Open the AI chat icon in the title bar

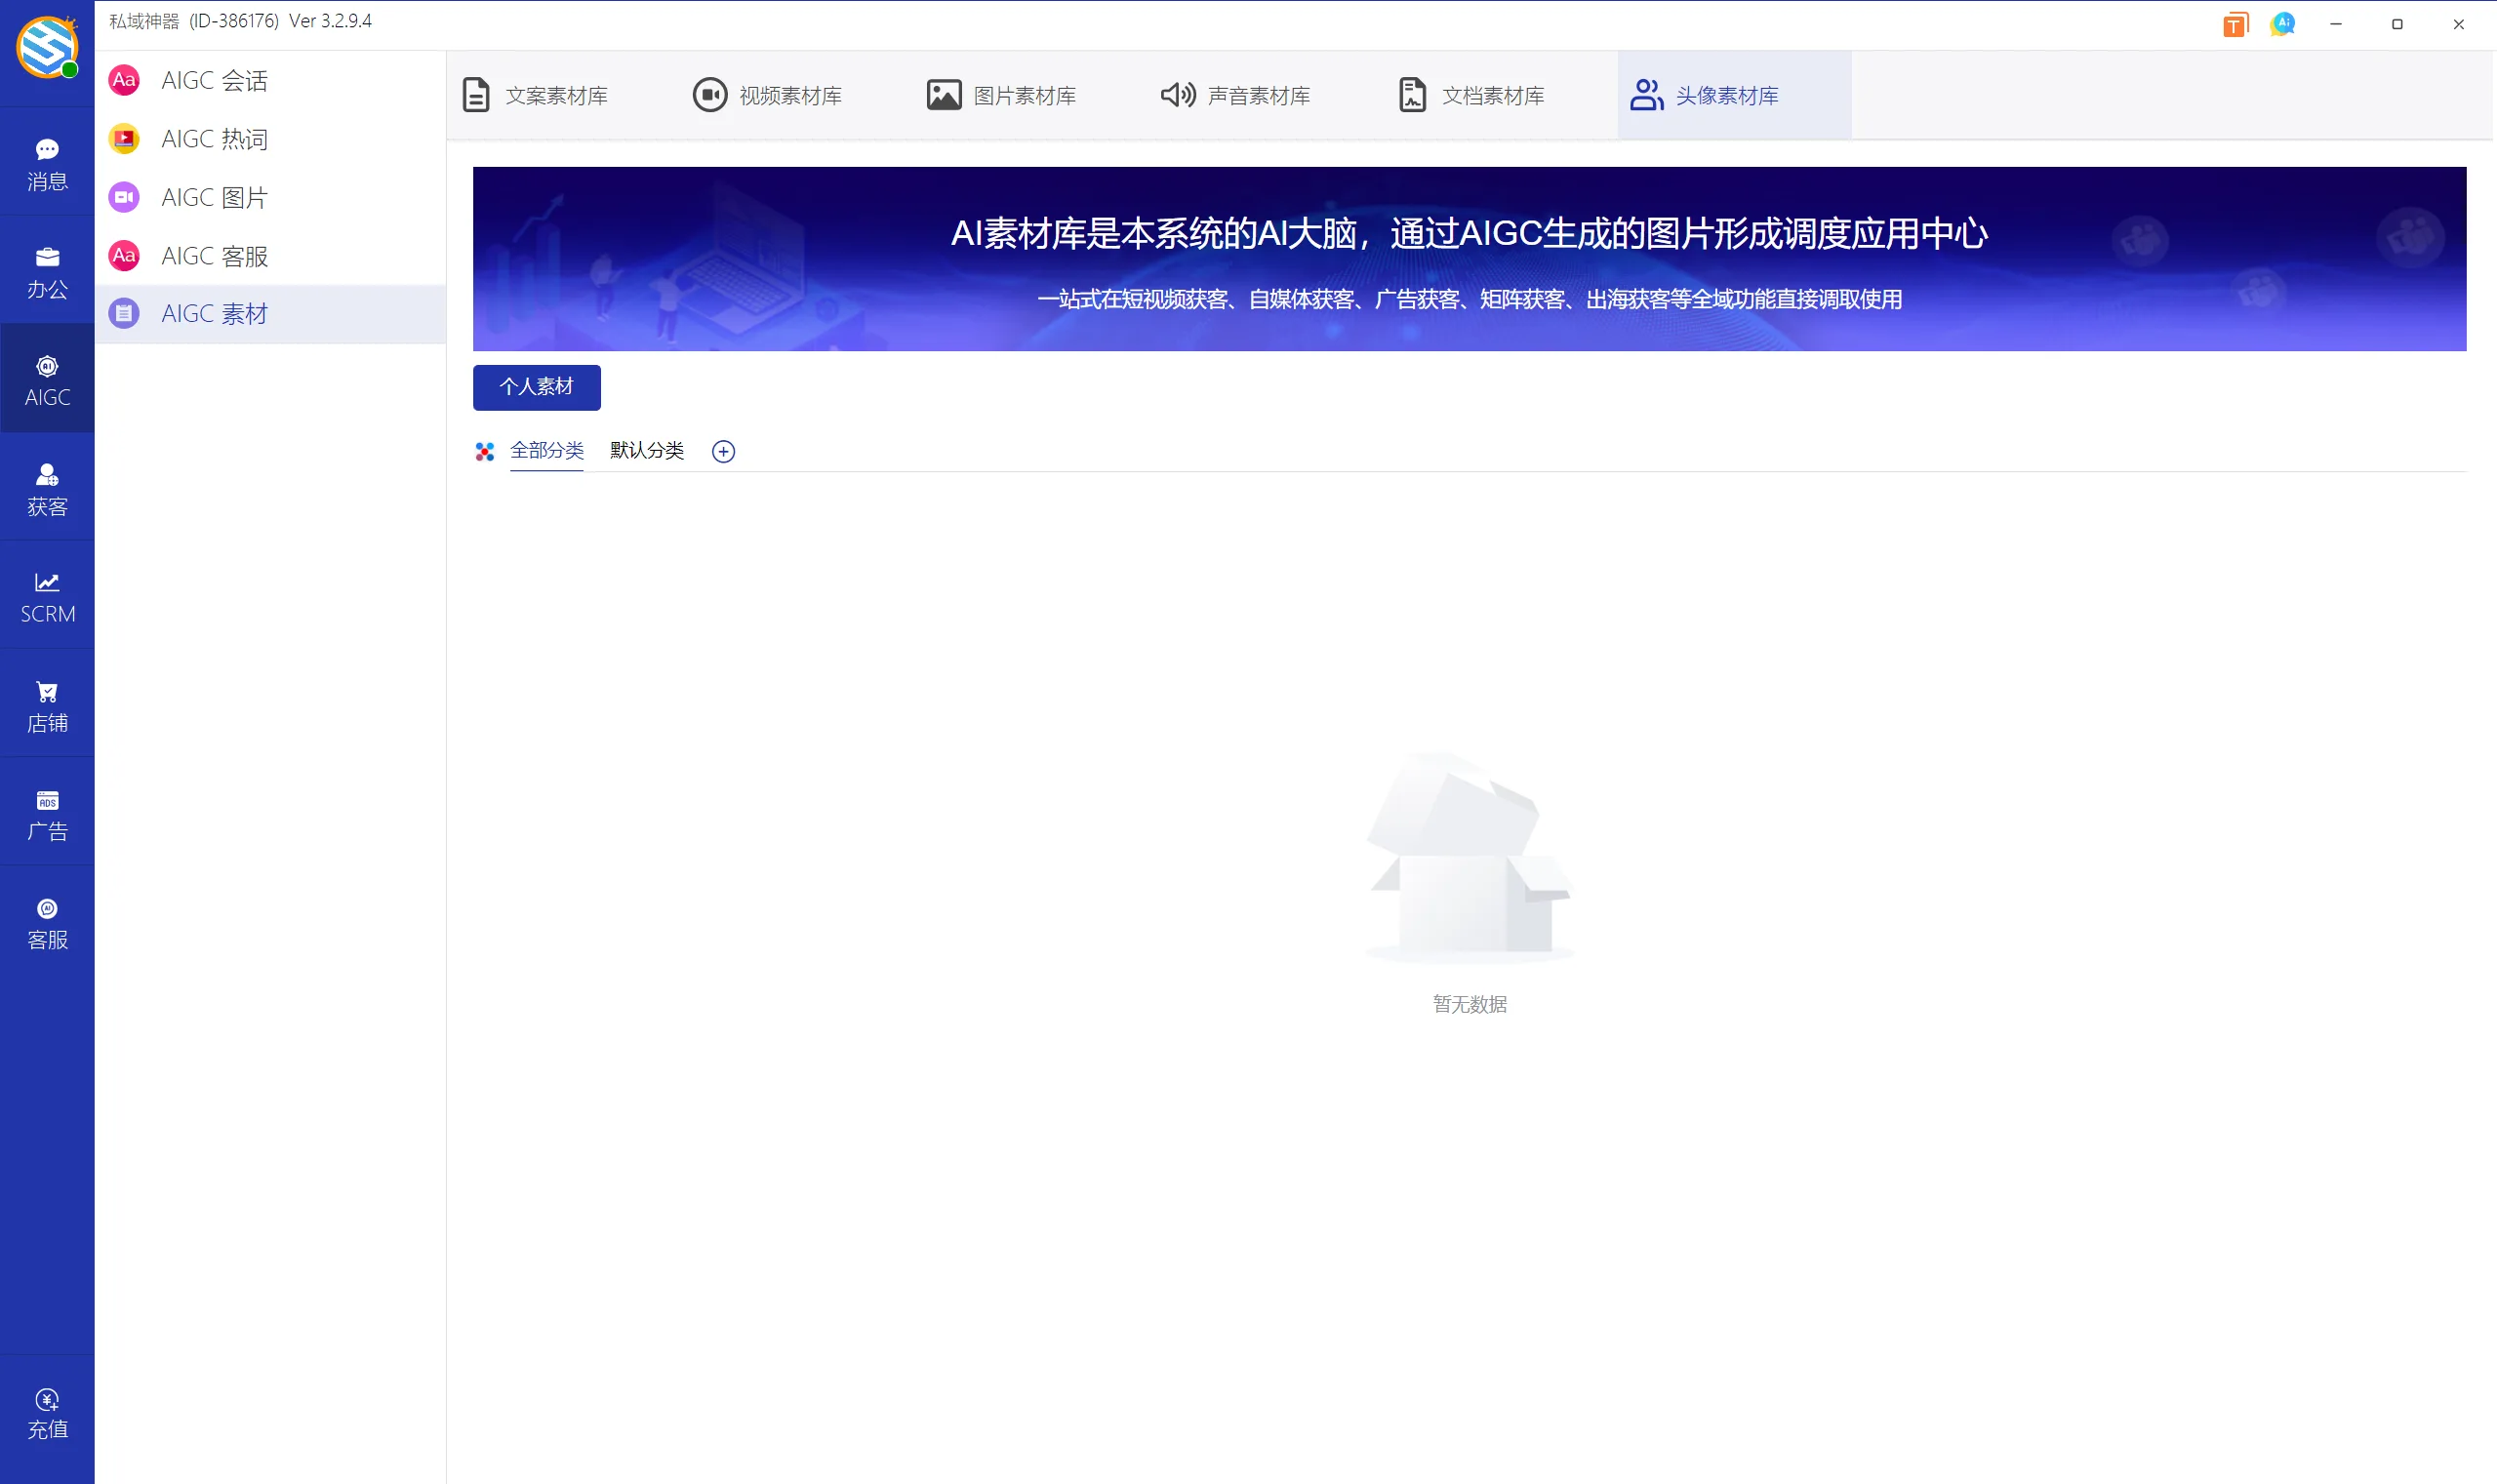pyautogui.click(x=2282, y=23)
